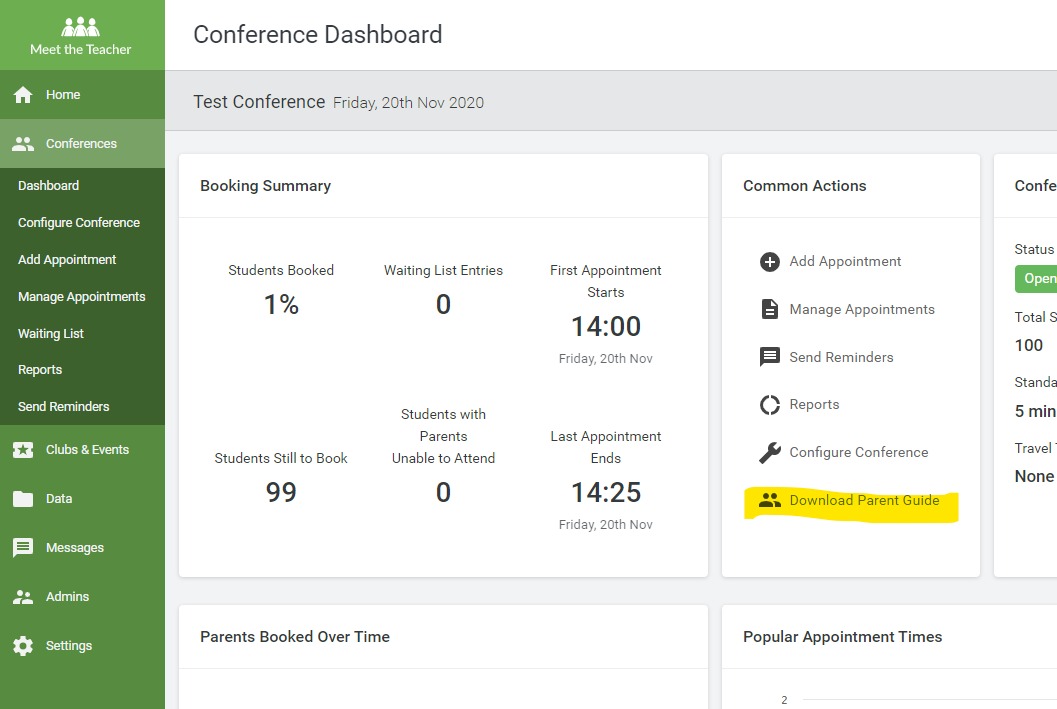Click the Students Still to Book value 99
The width and height of the screenshot is (1057, 709).
281,492
